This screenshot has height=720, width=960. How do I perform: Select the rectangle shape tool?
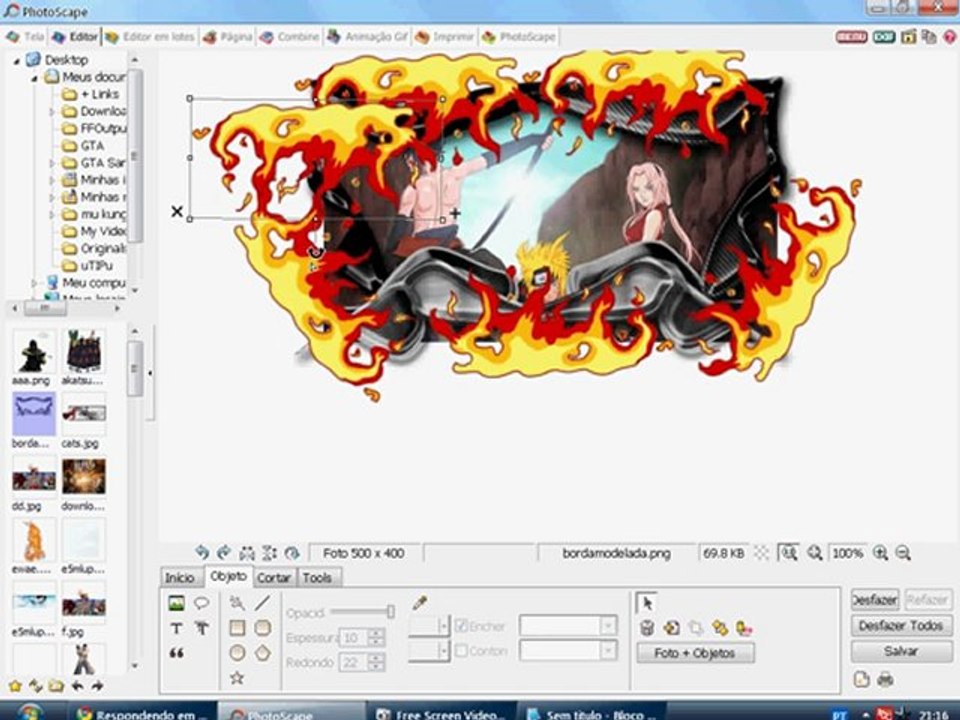(237, 628)
